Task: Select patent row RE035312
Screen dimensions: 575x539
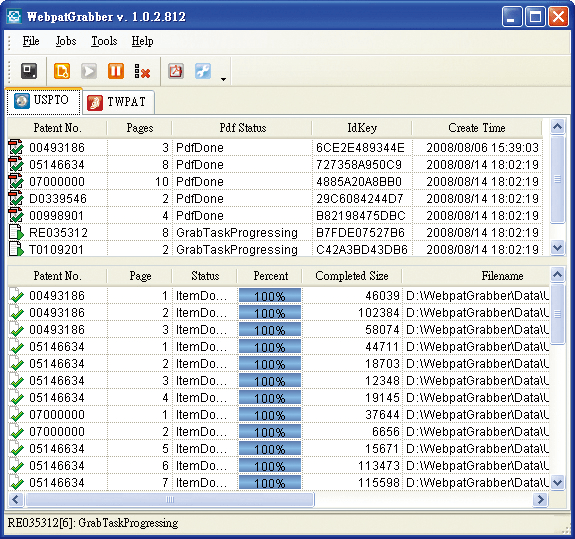Action: pyautogui.click(x=275, y=232)
